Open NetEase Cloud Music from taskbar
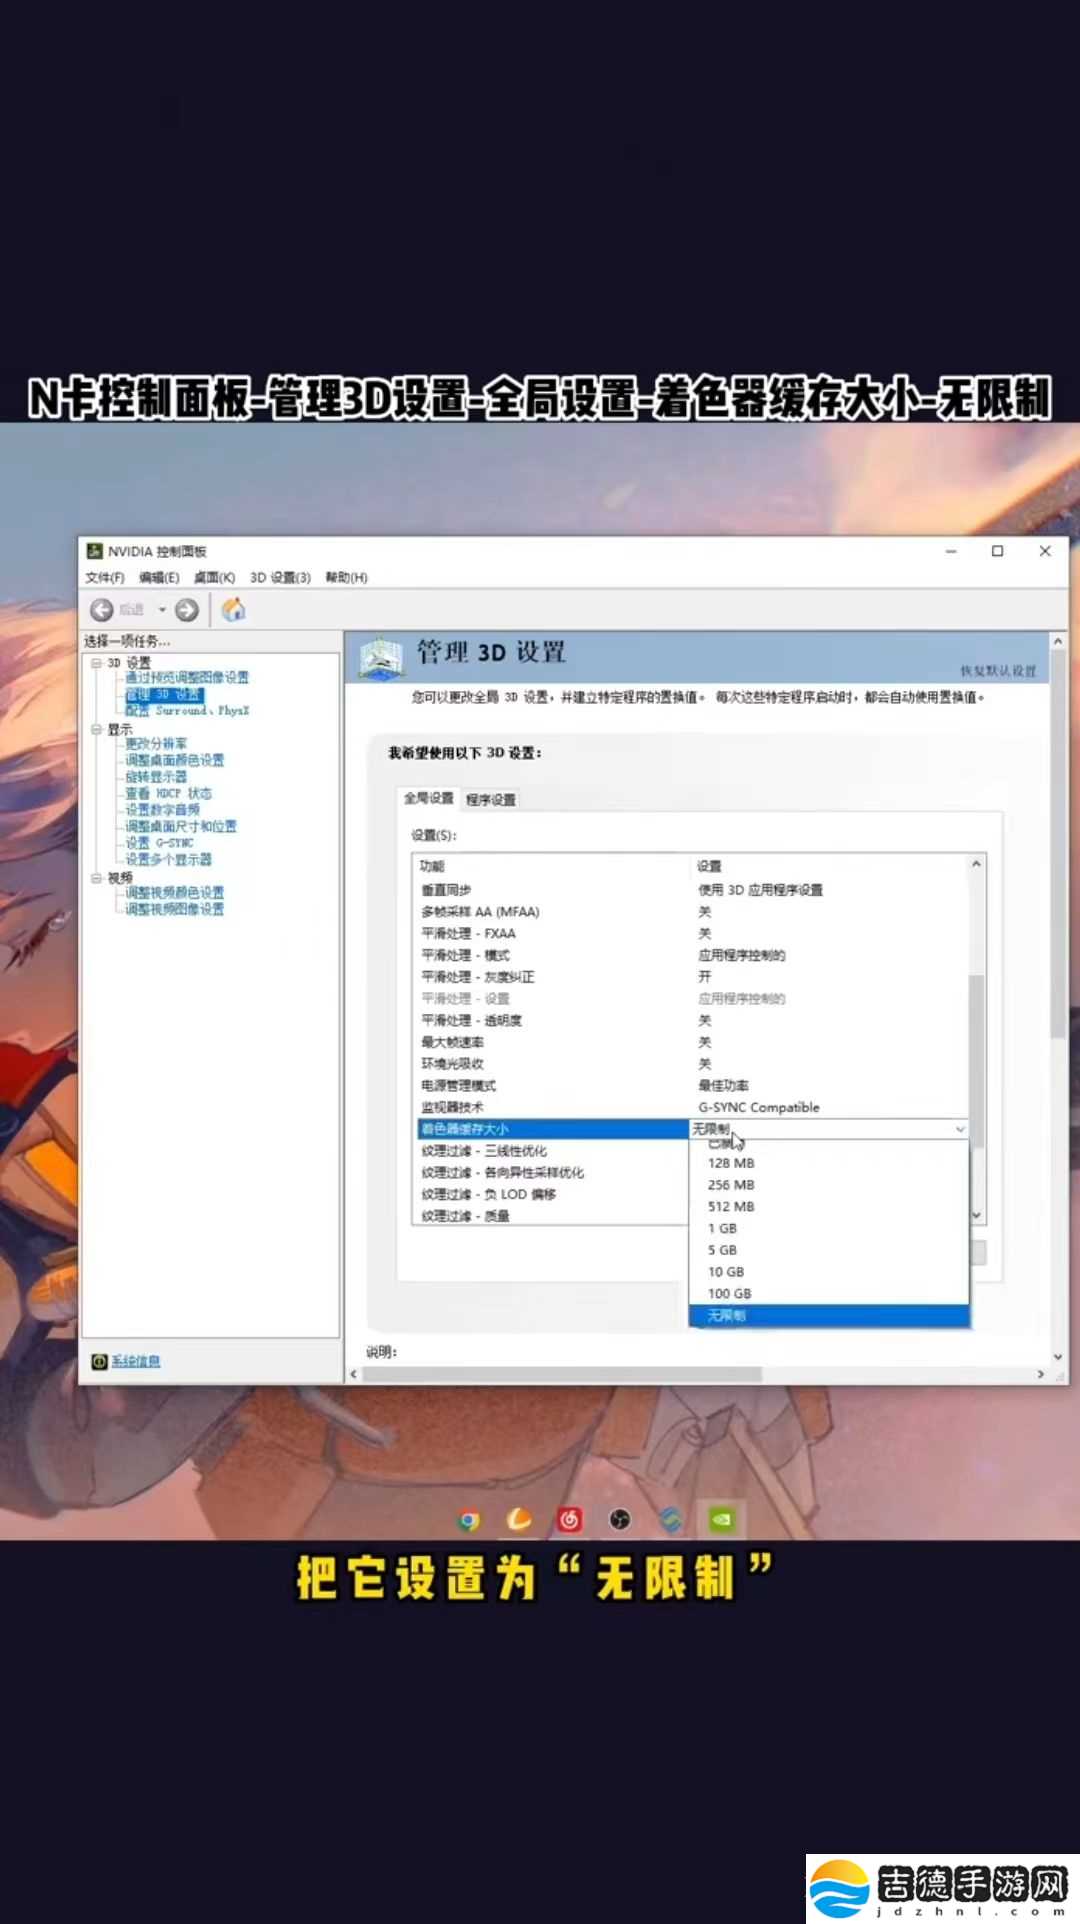This screenshot has width=1080, height=1924. point(570,1520)
